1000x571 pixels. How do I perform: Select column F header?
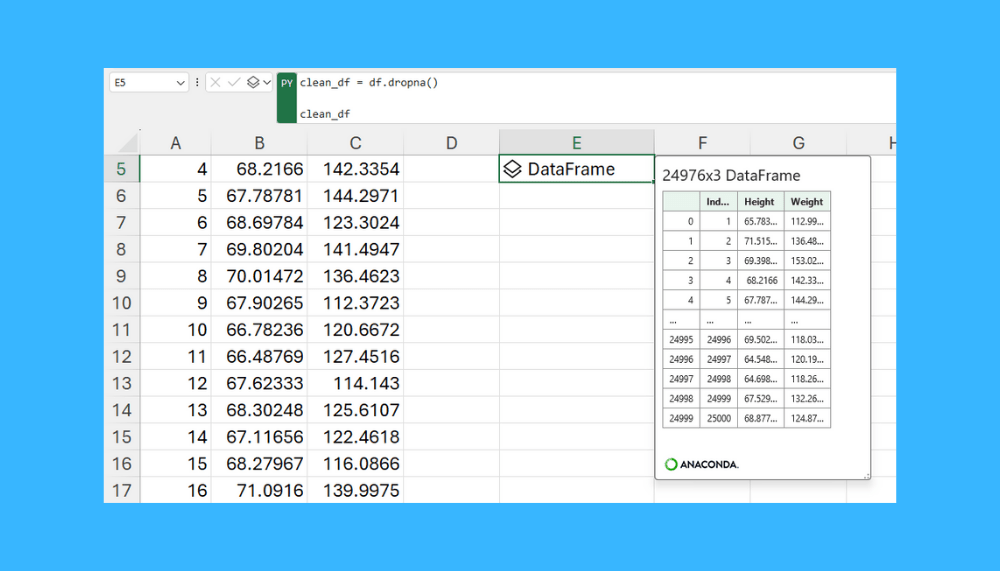pyautogui.click(x=702, y=143)
